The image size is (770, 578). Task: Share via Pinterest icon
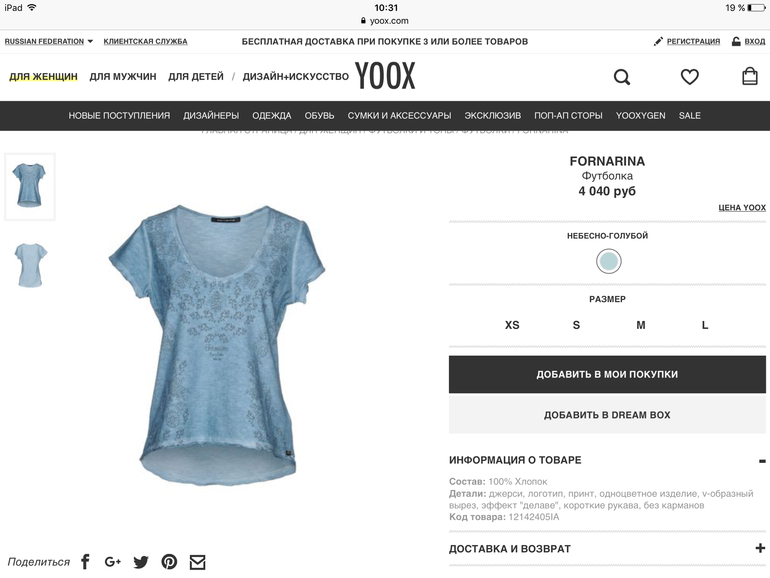pos(169,561)
